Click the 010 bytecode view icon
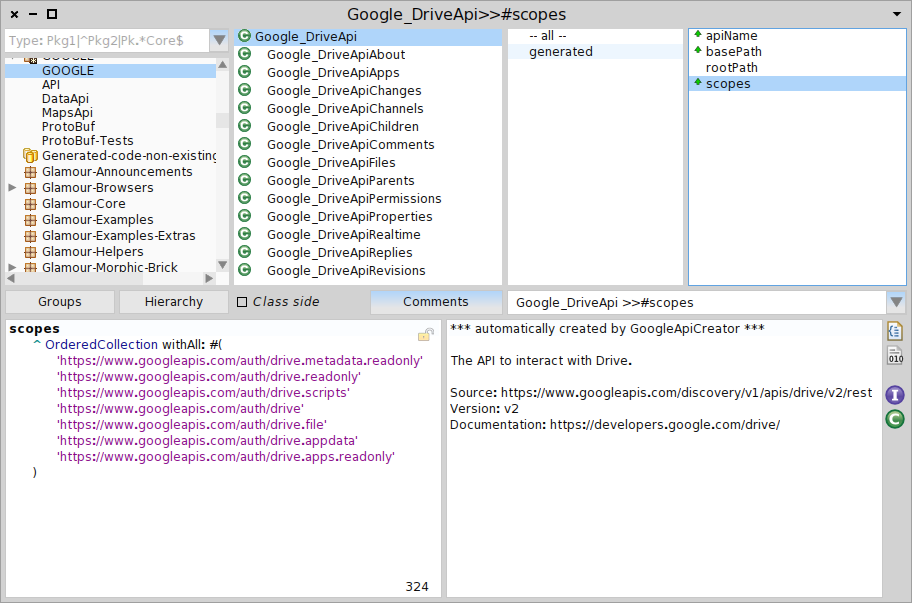The height and width of the screenshot is (603, 912). (x=895, y=355)
